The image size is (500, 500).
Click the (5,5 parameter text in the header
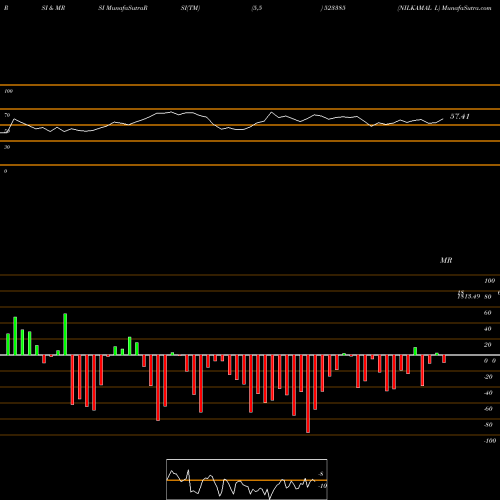257,8
